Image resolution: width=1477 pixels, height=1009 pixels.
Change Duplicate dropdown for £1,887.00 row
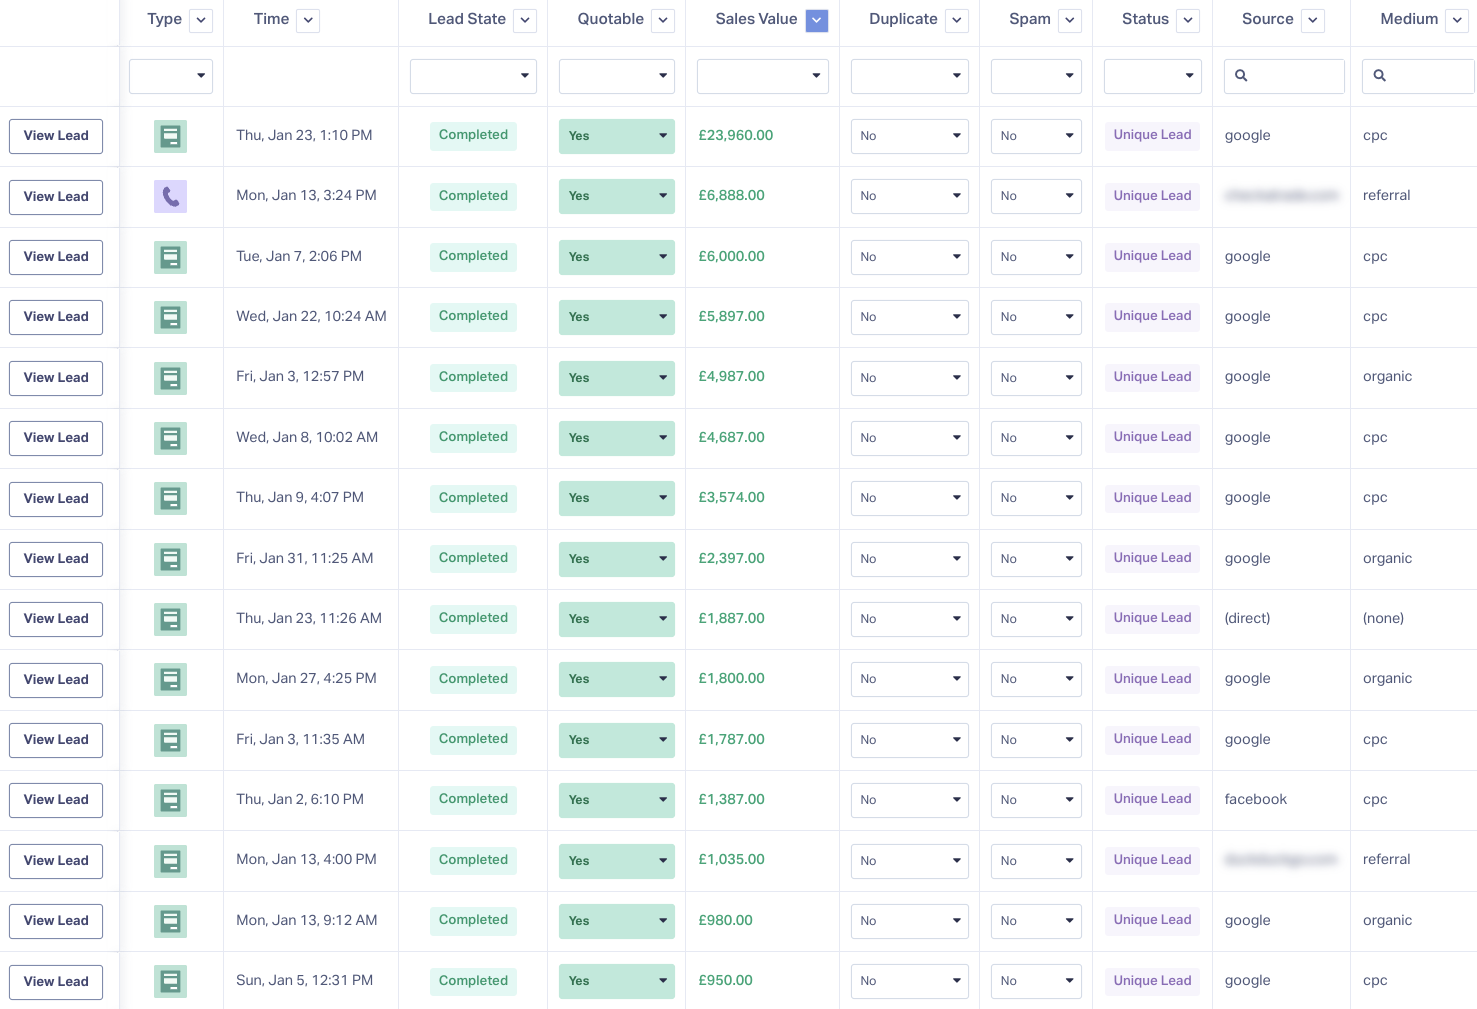[910, 619]
